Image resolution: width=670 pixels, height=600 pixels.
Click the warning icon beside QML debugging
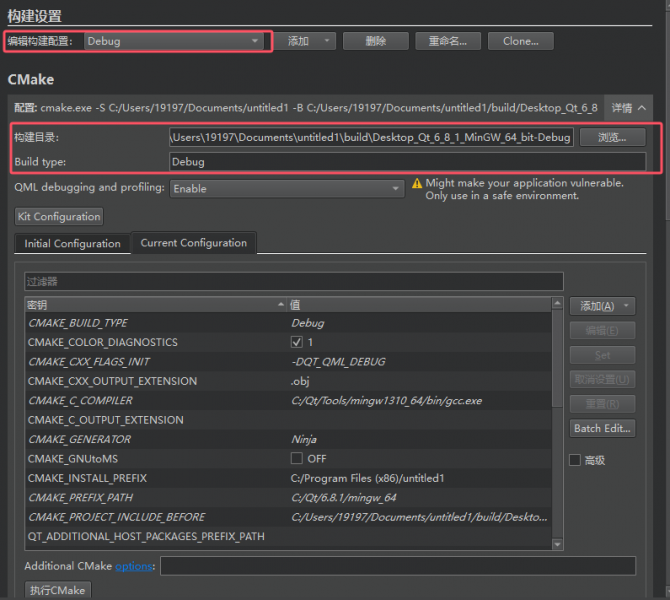click(x=417, y=185)
